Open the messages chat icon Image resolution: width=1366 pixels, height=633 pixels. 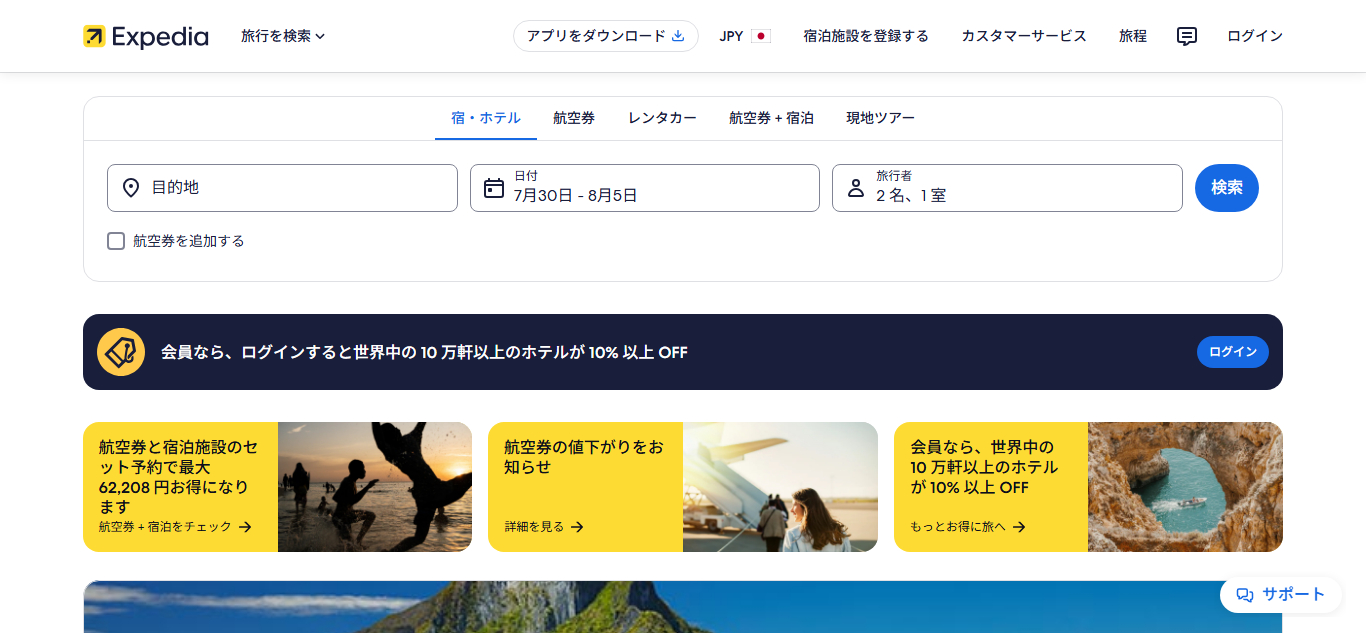click(x=1187, y=36)
